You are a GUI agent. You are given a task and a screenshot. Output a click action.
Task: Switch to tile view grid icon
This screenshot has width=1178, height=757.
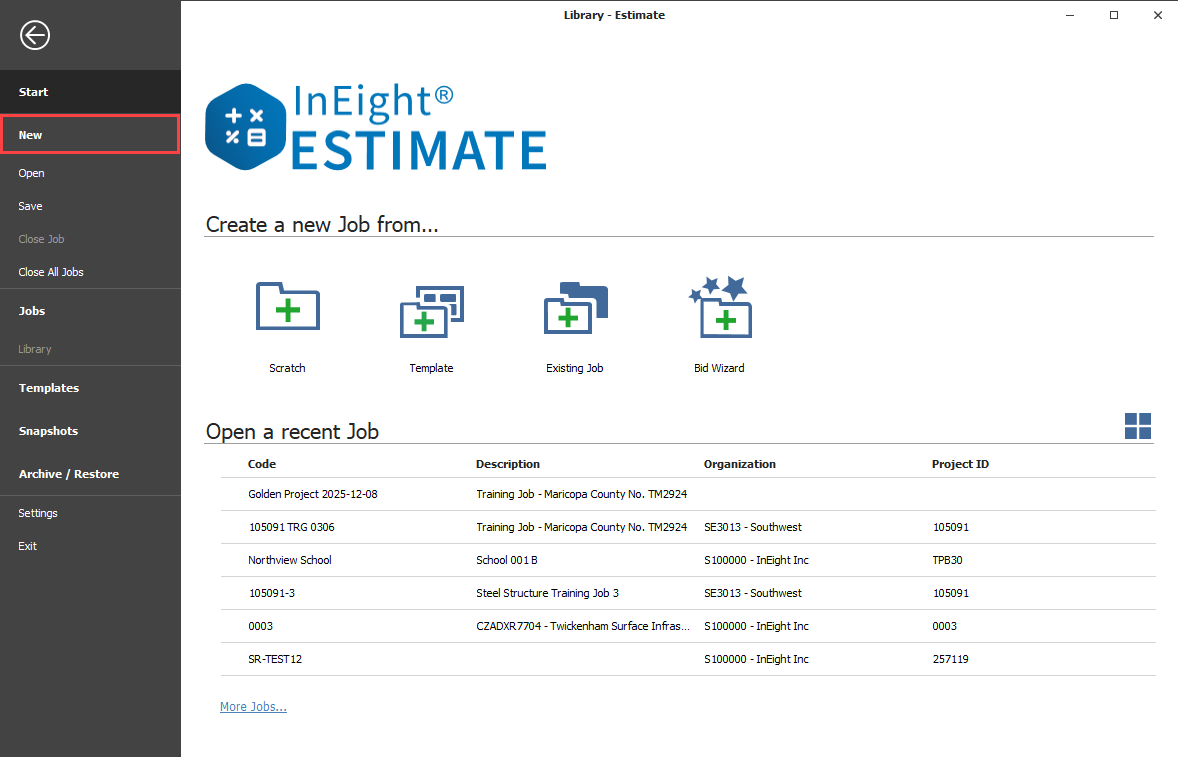[x=1138, y=426]
